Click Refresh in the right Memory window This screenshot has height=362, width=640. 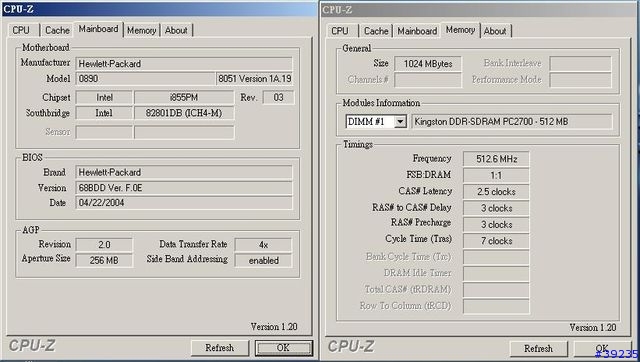[x=538, y=349]
